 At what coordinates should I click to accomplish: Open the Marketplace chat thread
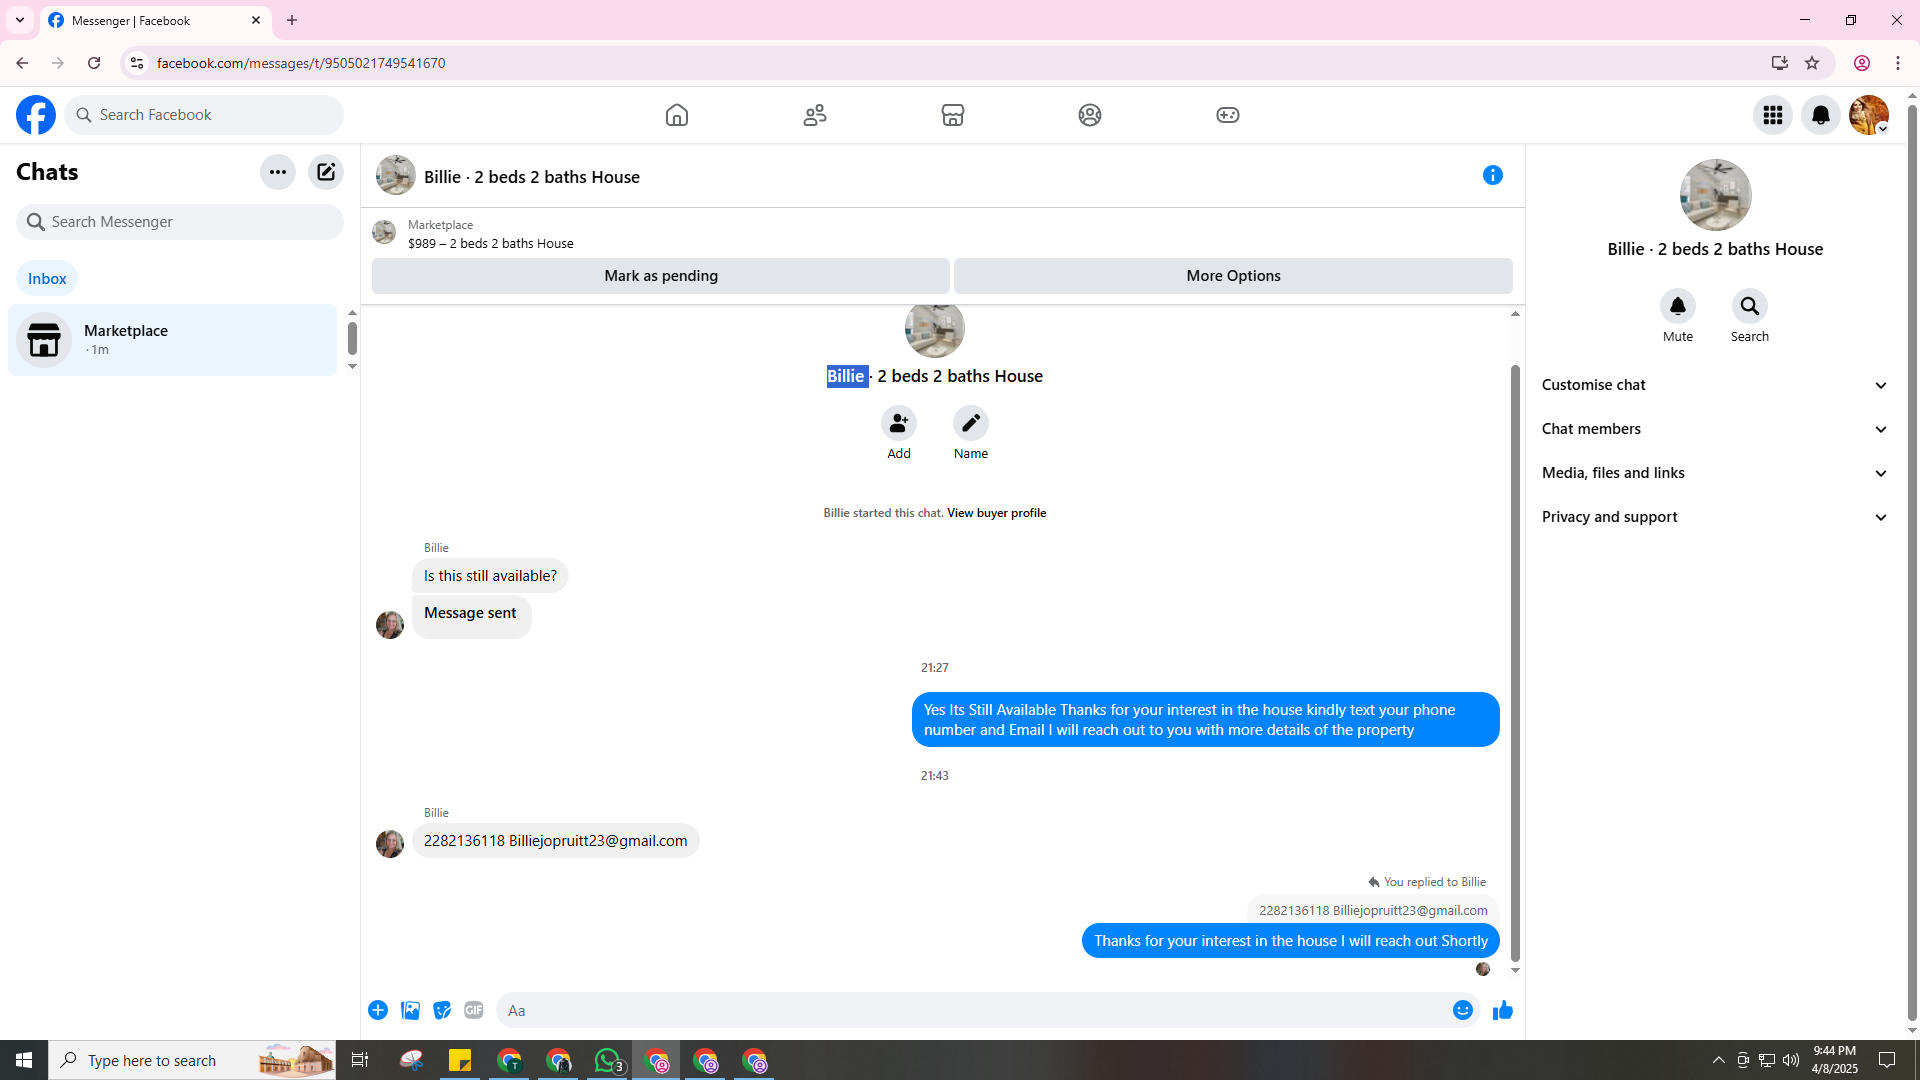point(172,340)
